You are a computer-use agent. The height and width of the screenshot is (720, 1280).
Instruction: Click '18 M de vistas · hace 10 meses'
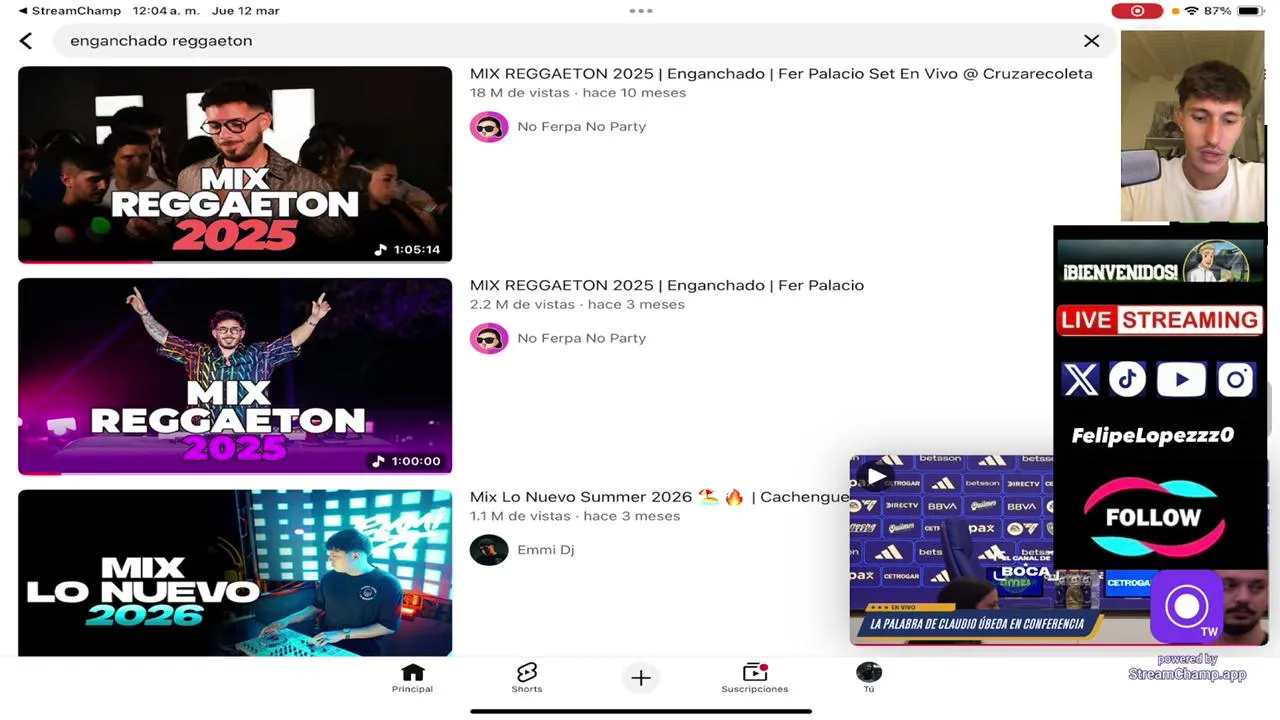[x=578, y=93]
